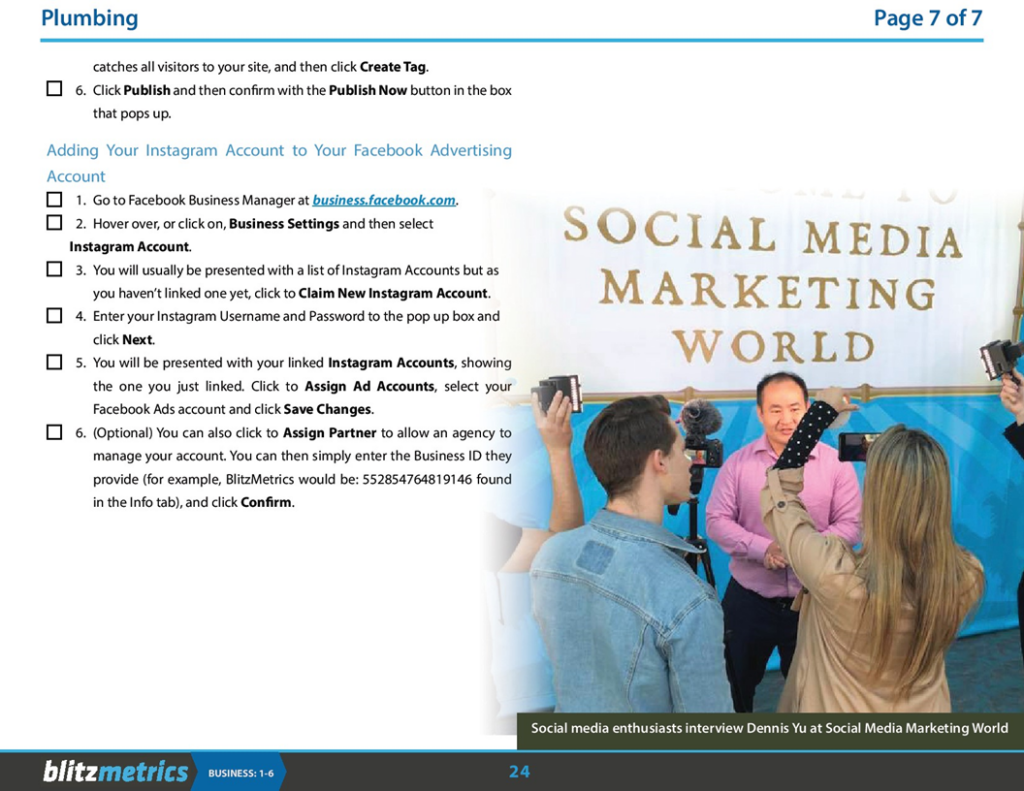Click page number 24 in footer
This screenshot has width=1024, height=791.
(519, 772)
